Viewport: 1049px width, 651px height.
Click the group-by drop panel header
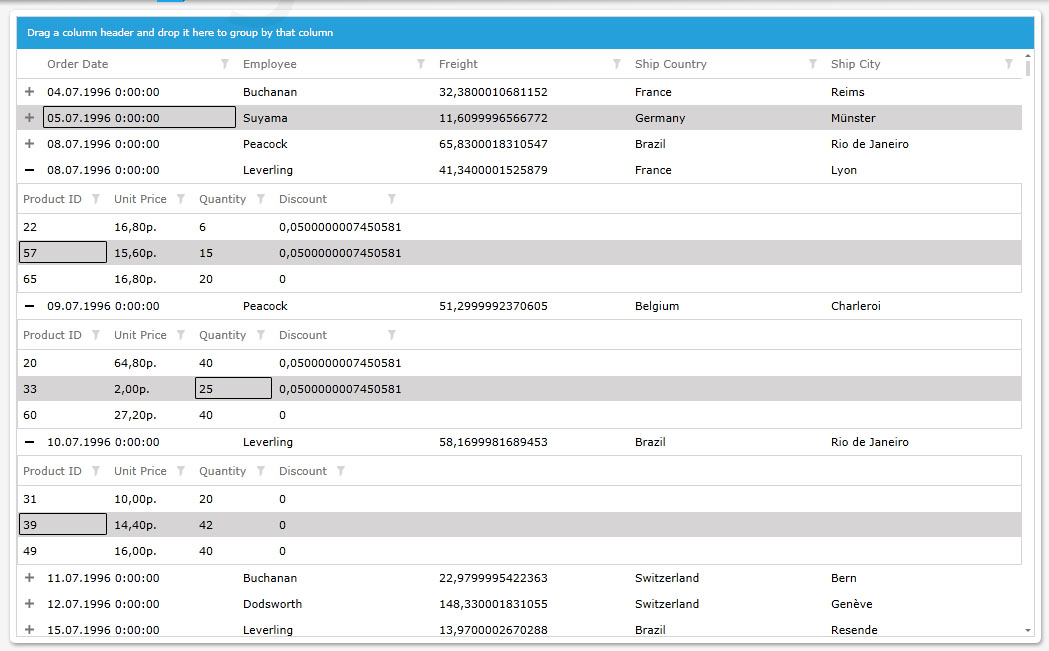coord(525,33)
